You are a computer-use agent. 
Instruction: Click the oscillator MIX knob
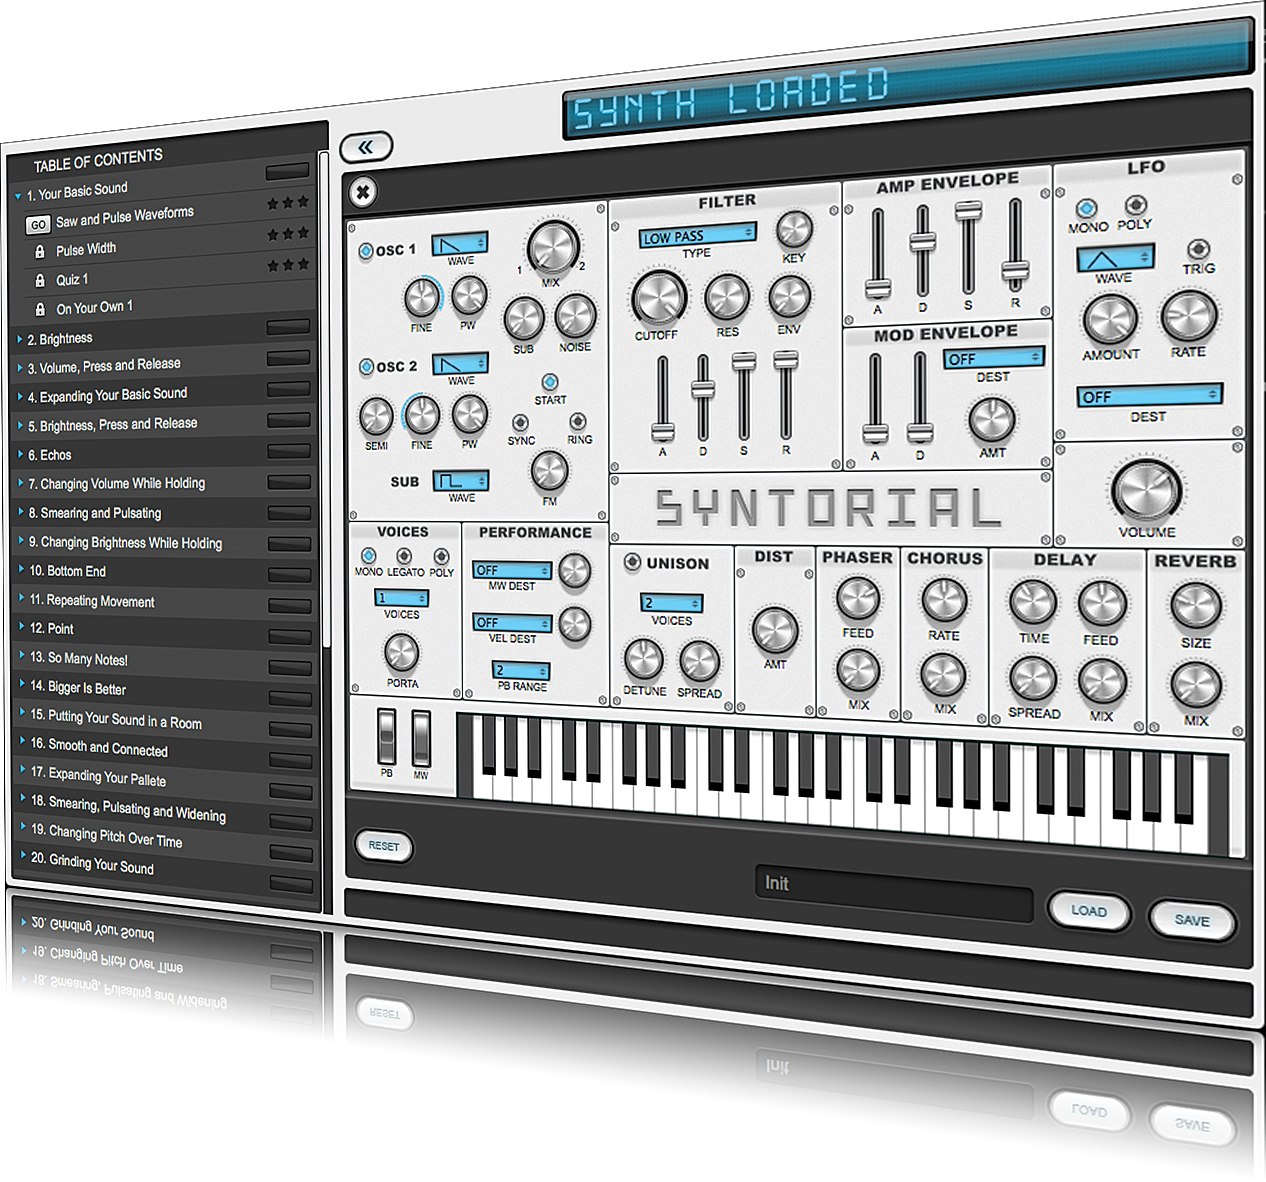coord(552,247)
